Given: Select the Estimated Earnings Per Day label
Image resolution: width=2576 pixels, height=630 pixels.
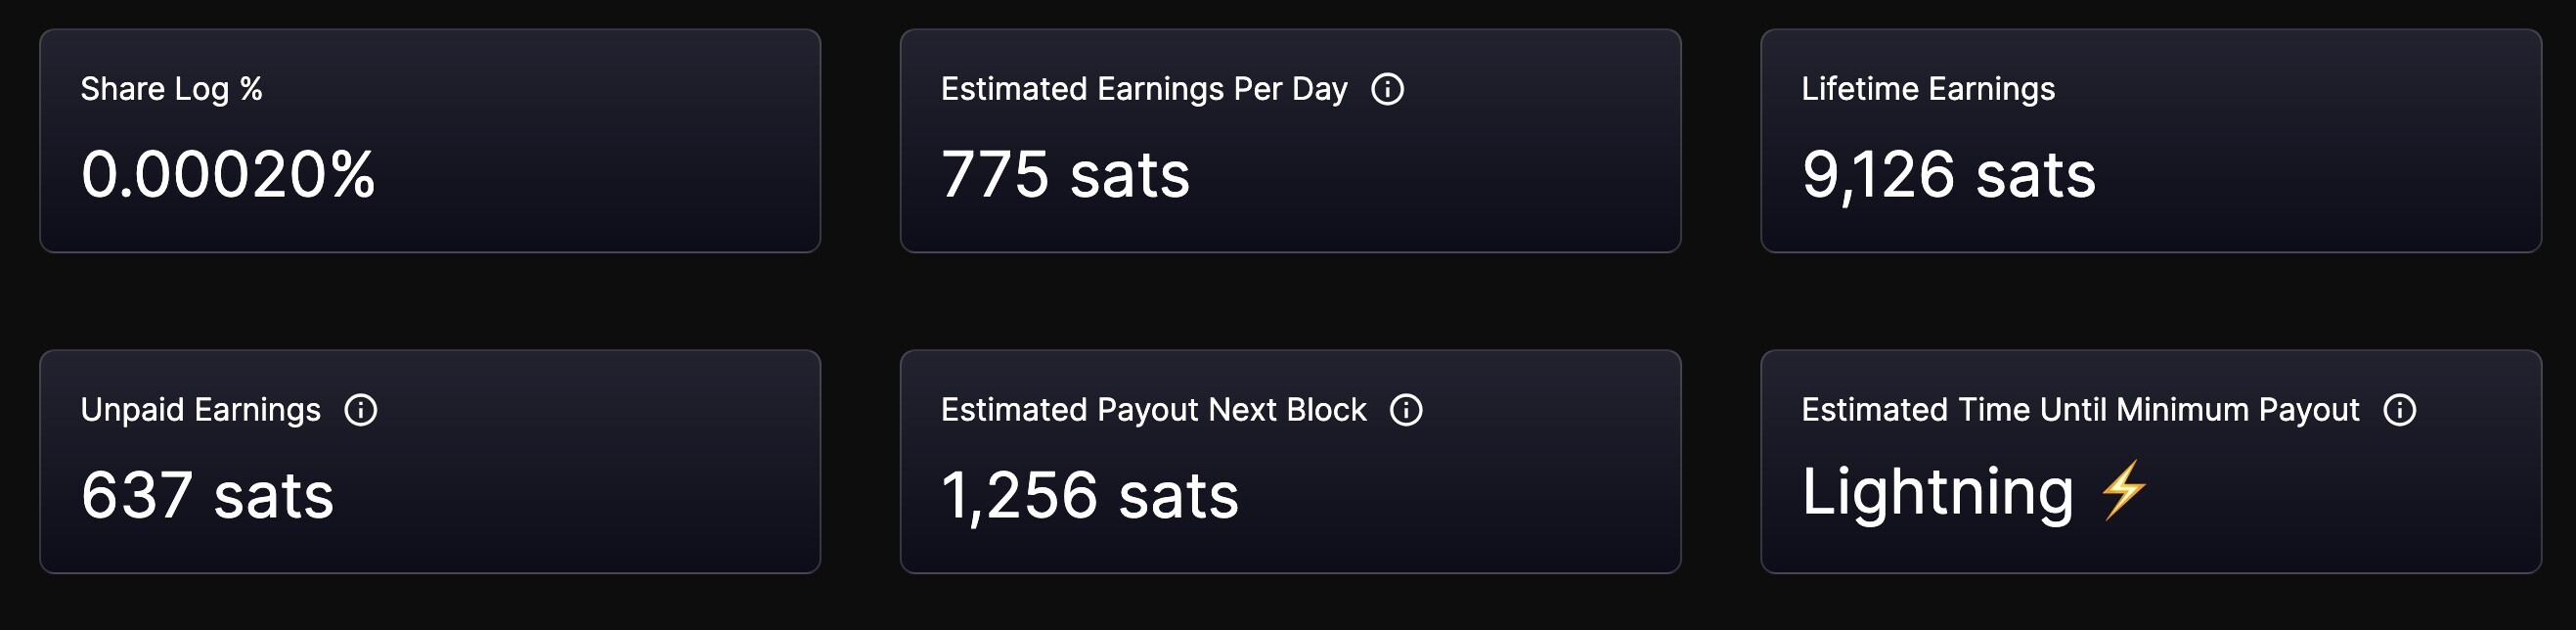Looking at the screenshot, I should [1144, 89].
